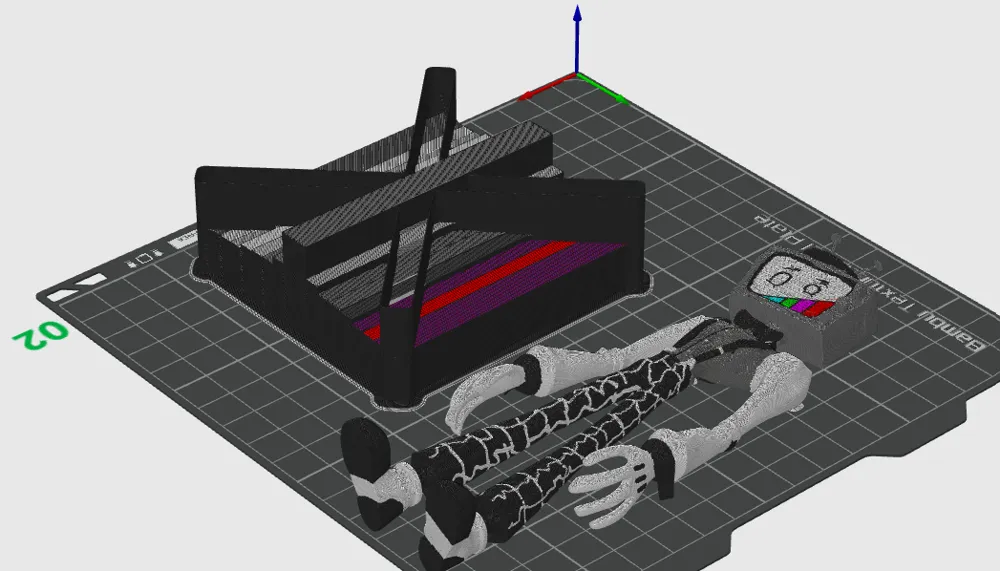The width and height of the screenshot is (1000, 571).
Task: Click icon left of the square plate icon
Action: (x=132, y=263)
